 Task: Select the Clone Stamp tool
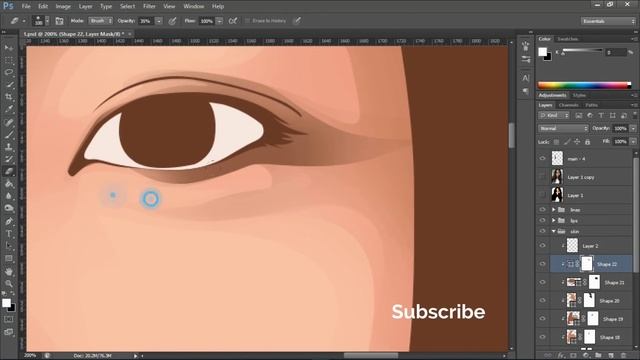[9, 147]
